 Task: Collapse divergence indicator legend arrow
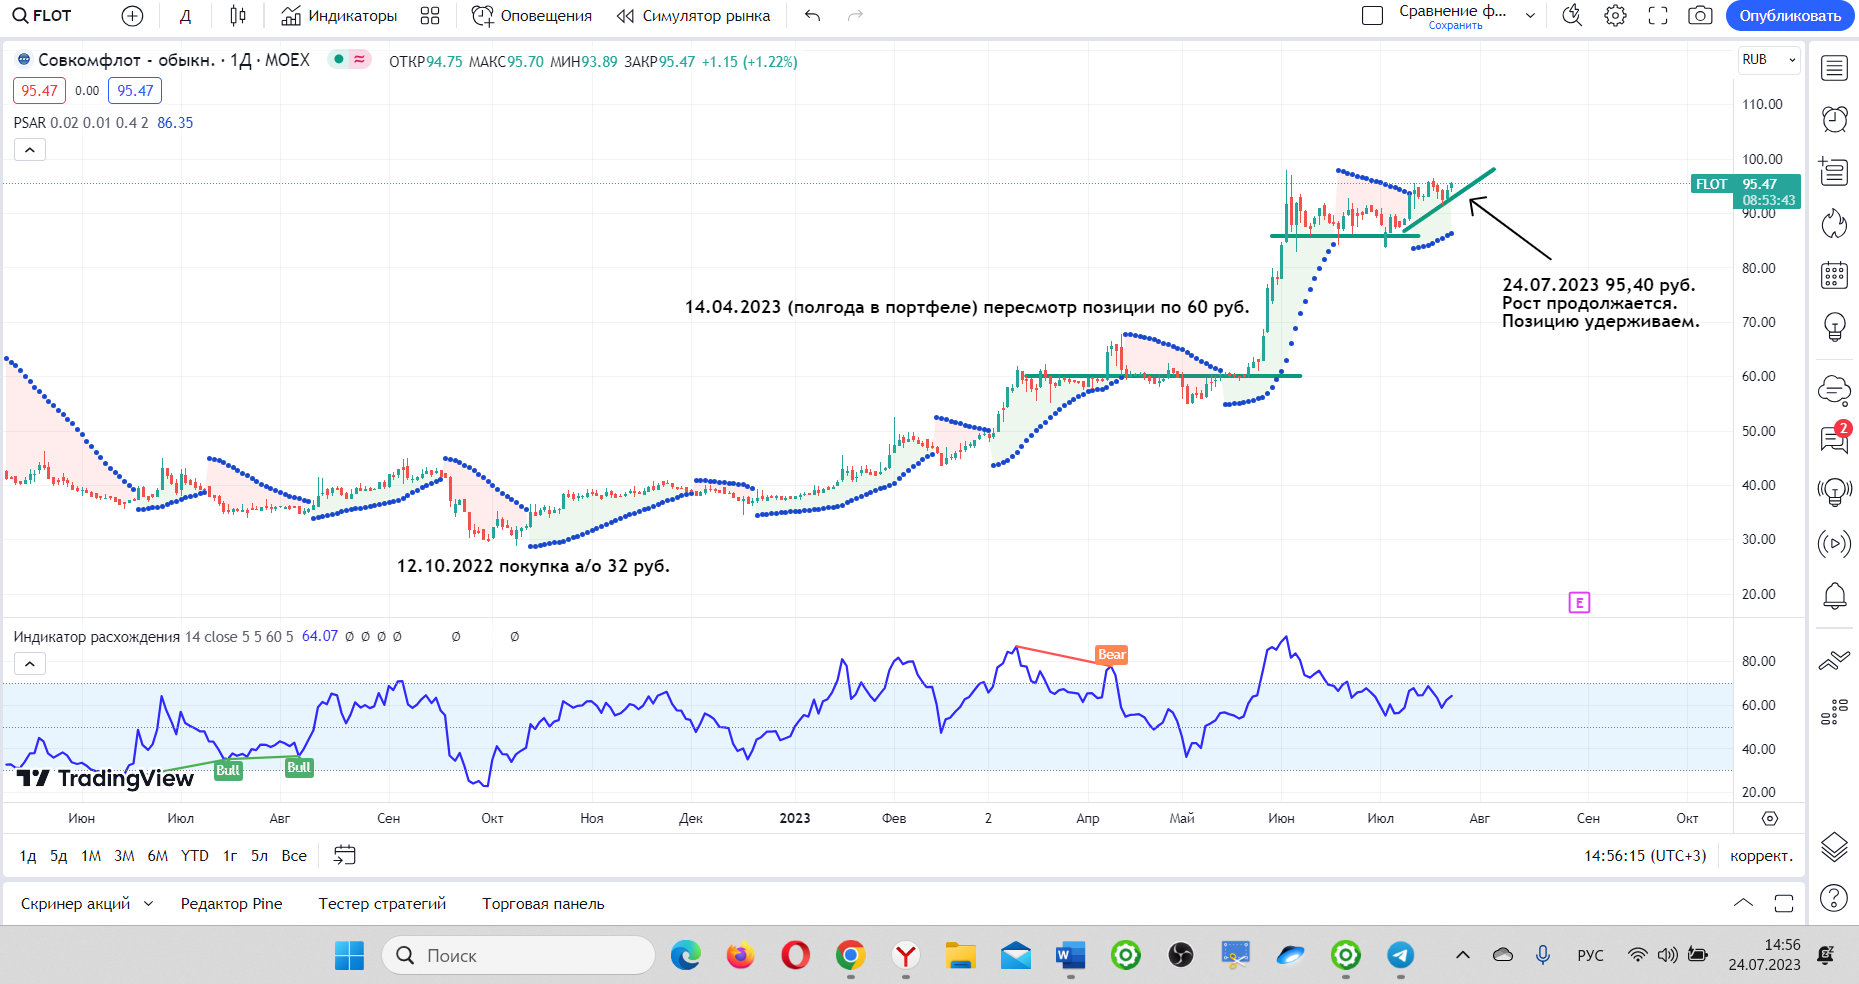30,664
